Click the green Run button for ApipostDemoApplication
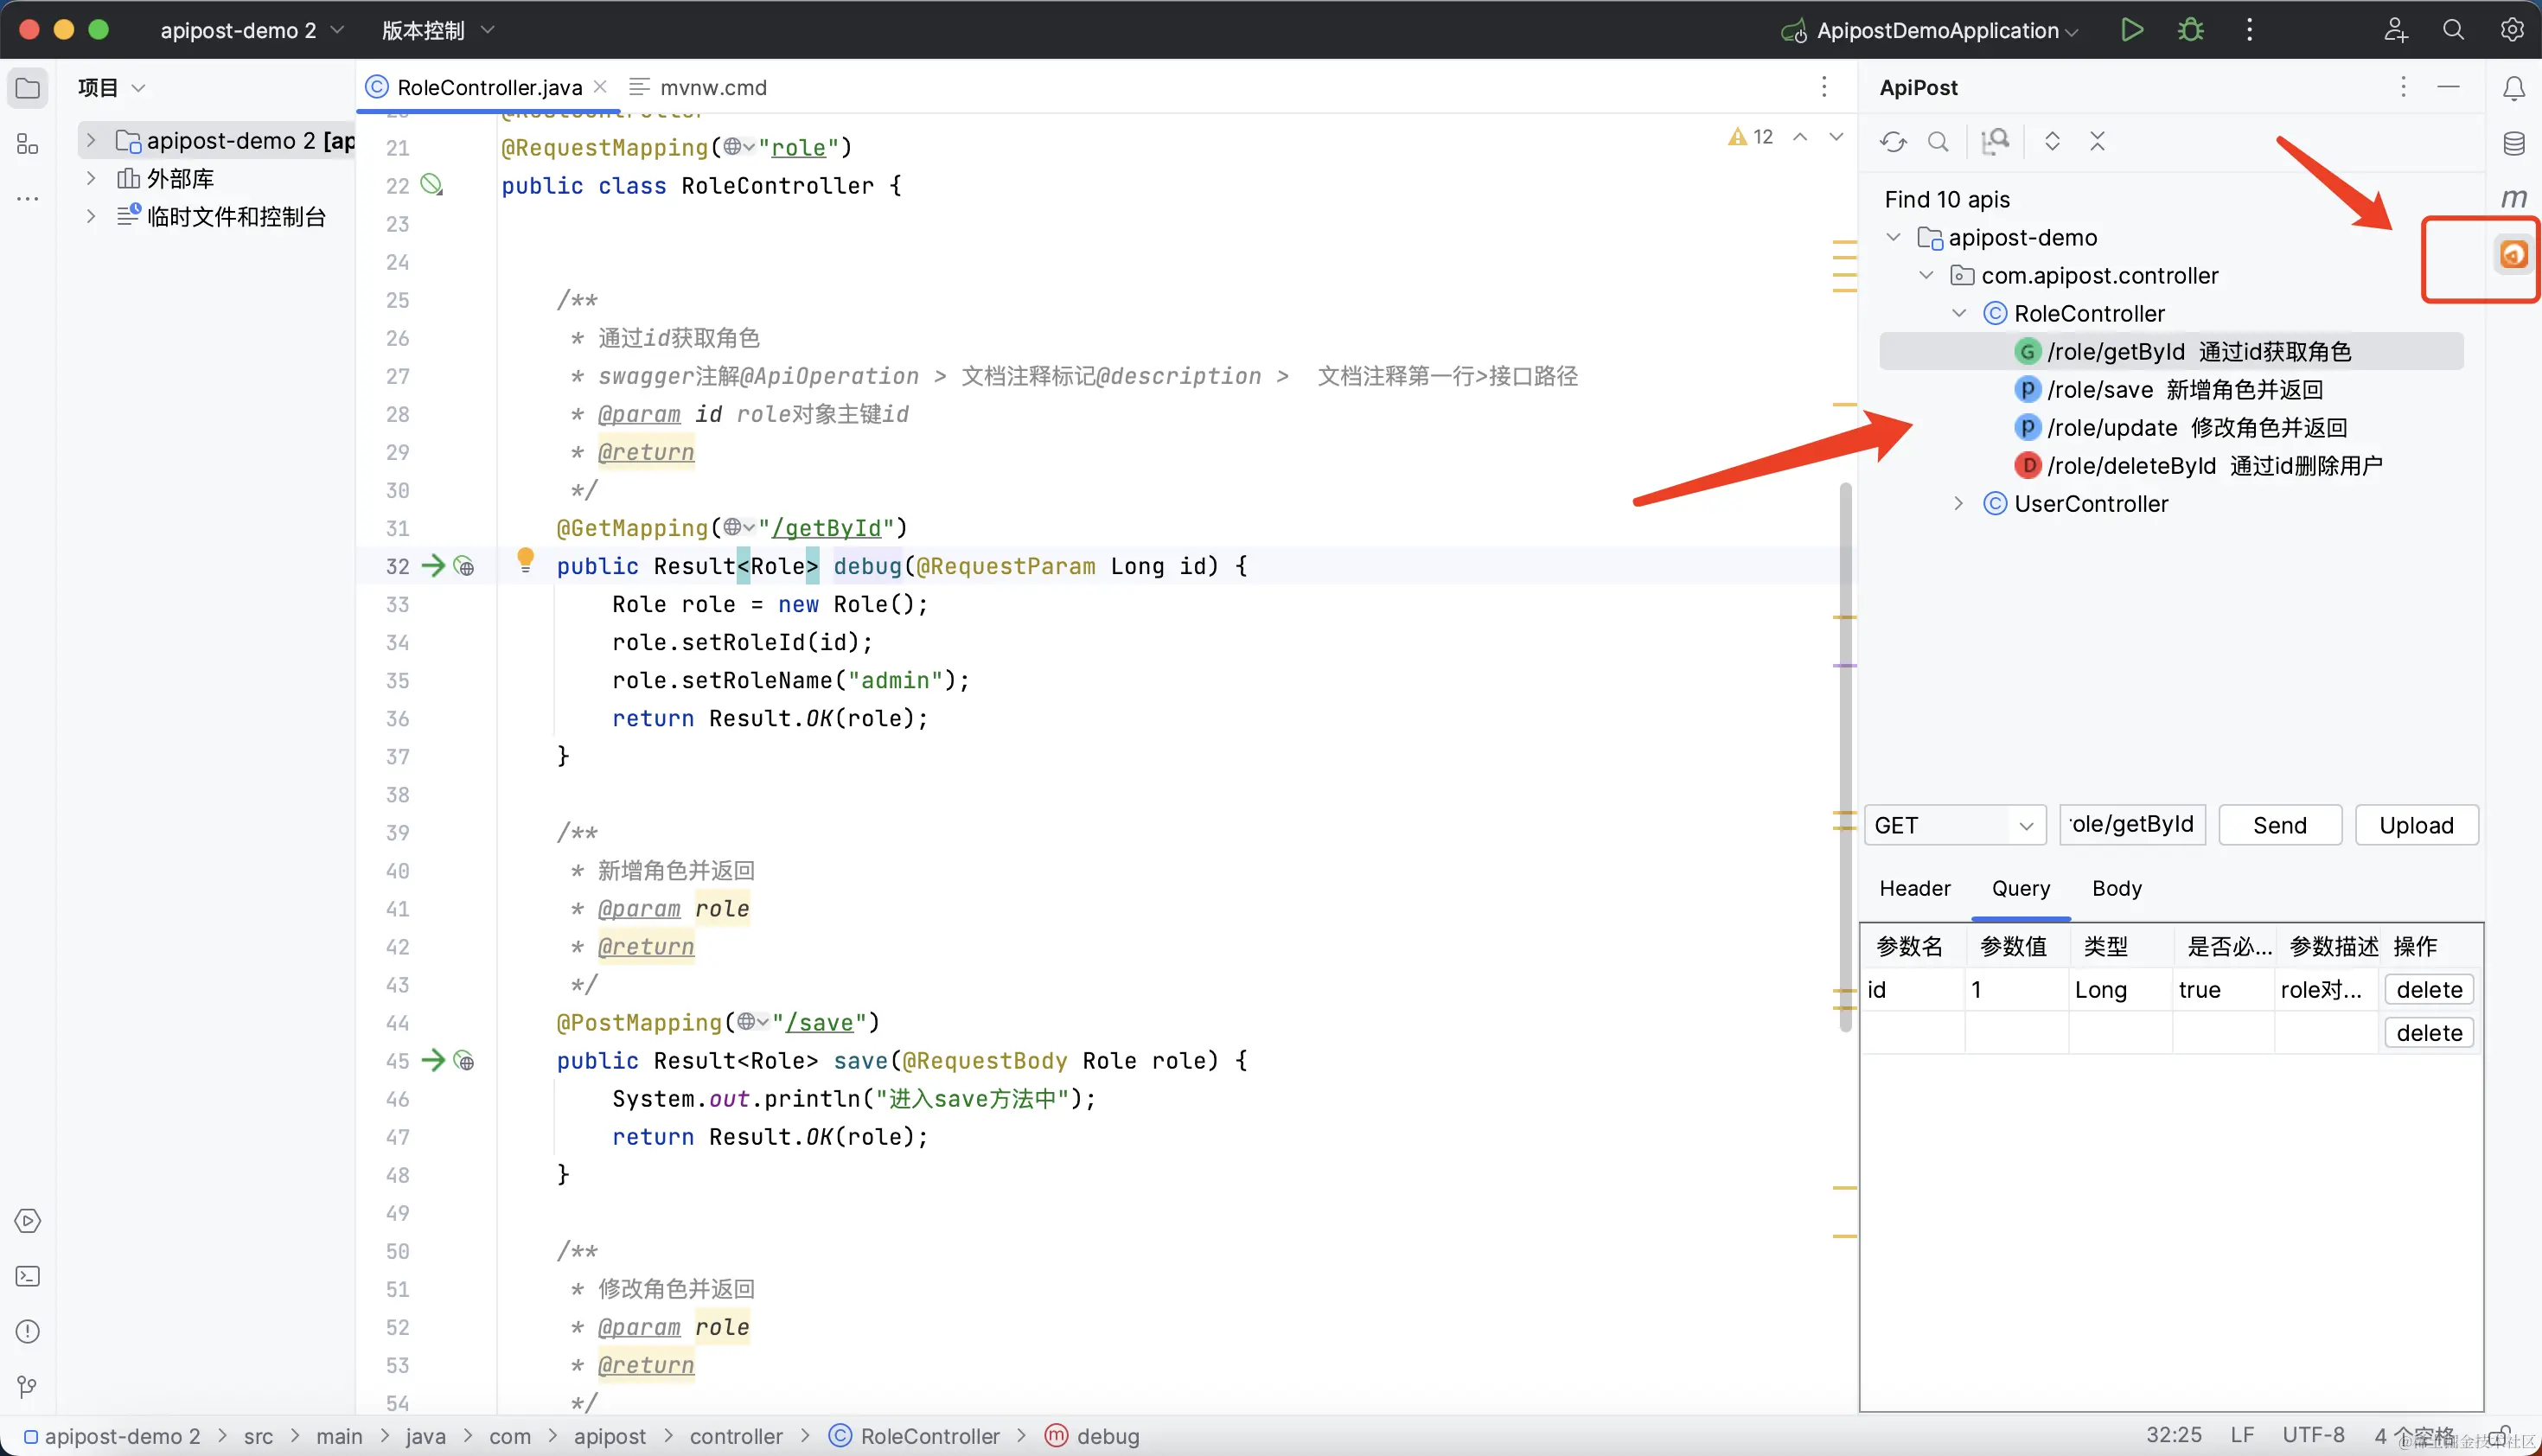Image resolution: width=2542 pixels, height=1456 pixels. tap(2131, 30)
